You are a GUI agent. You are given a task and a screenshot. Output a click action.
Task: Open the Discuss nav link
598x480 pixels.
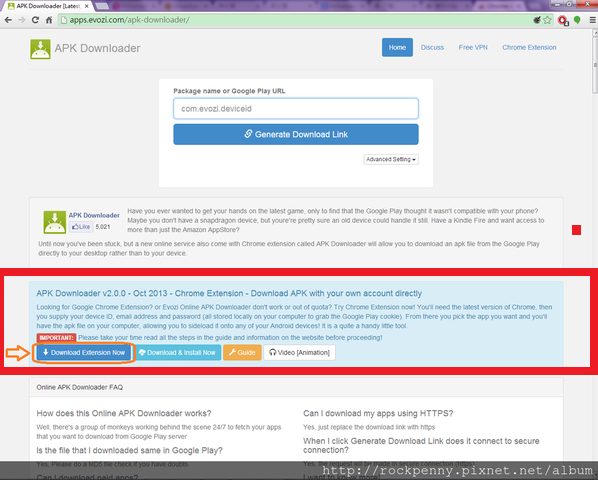(x=432, y=47)
